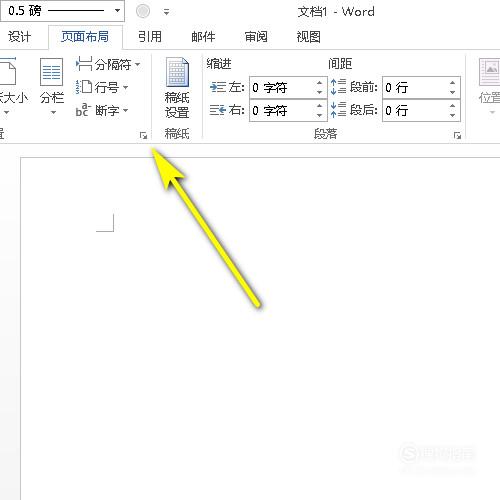Click the spacing before icon beside 段前
Image resolution: width=500 pixels, height=500 pixels.
click(x=338, y=87)
